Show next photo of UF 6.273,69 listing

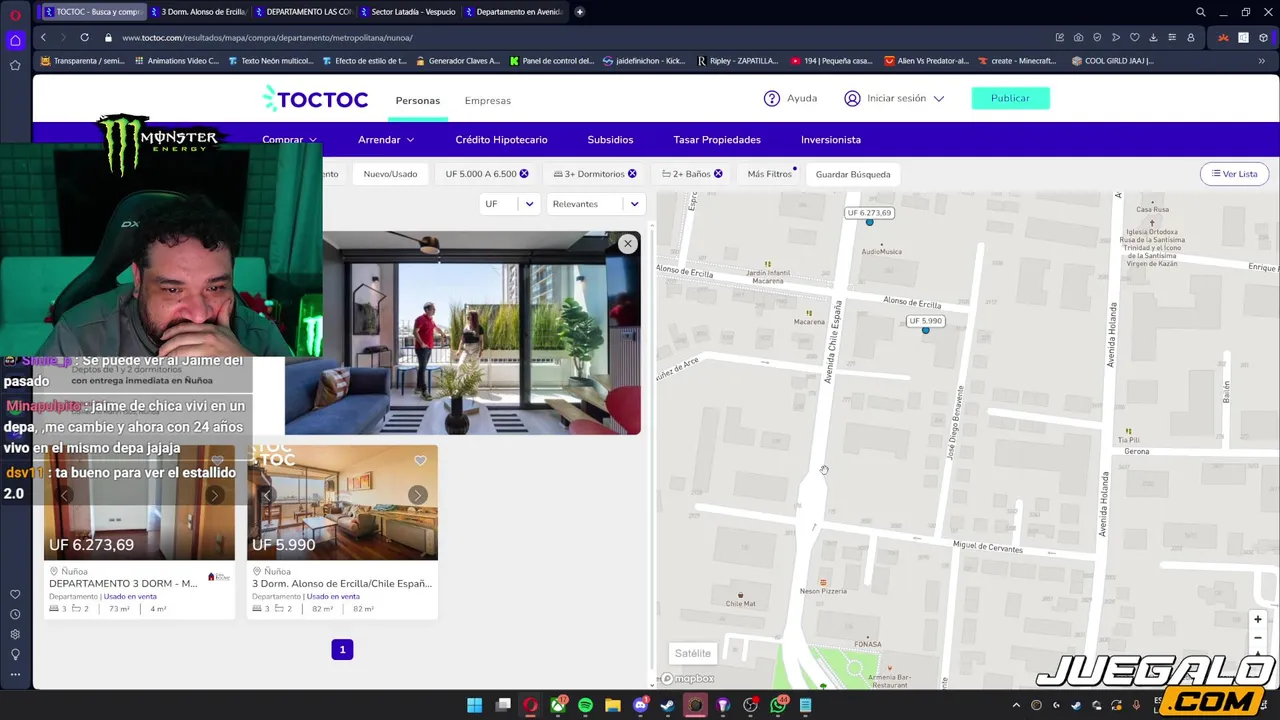pos(214,495)
